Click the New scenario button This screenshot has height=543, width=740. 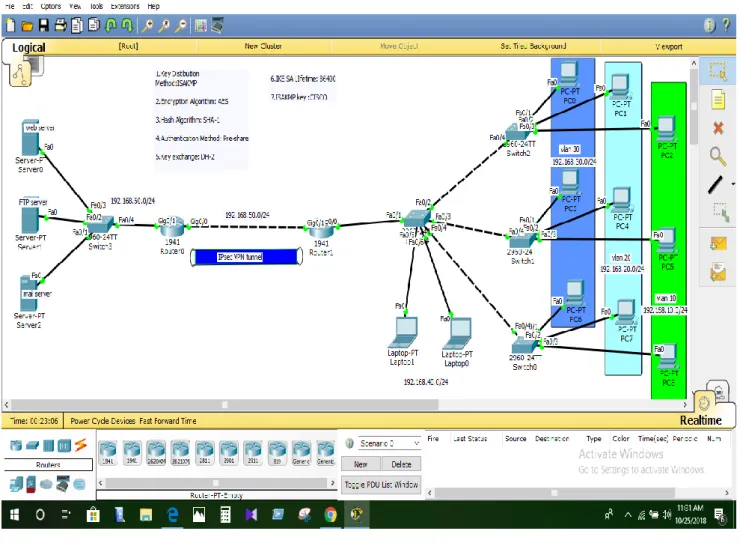coord(361,464)
